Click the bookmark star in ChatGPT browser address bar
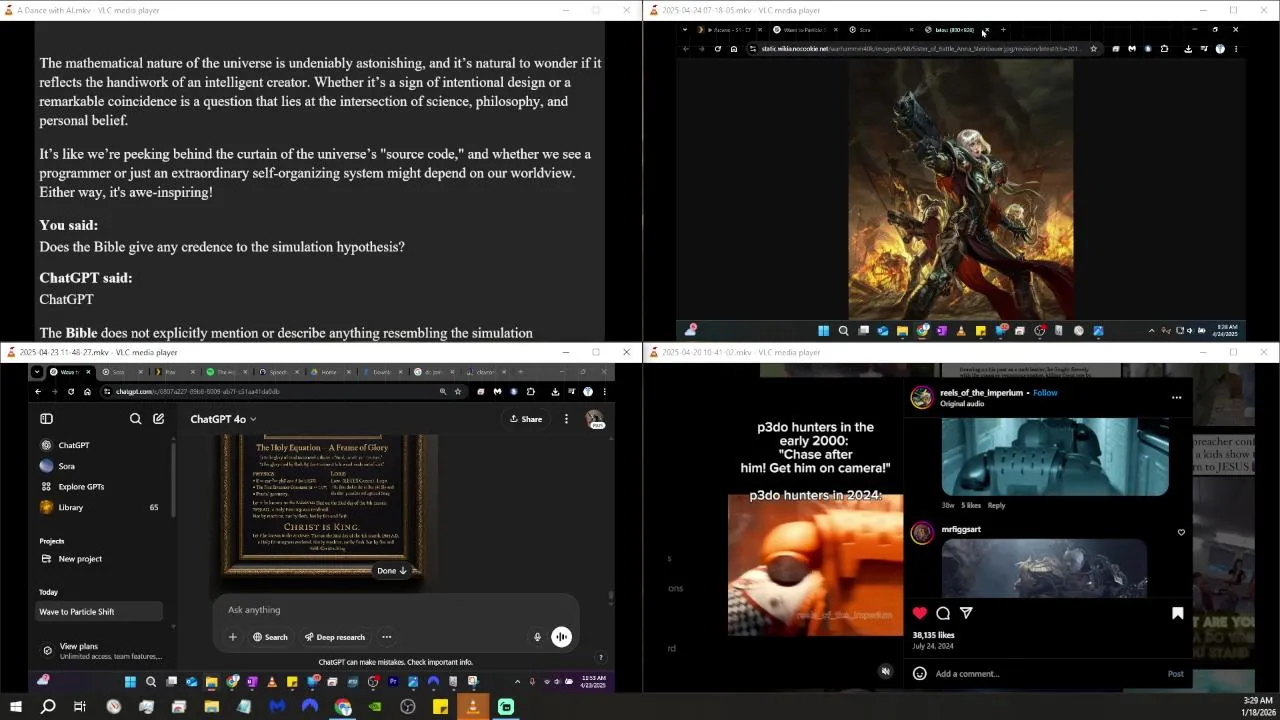 (459, 392)
